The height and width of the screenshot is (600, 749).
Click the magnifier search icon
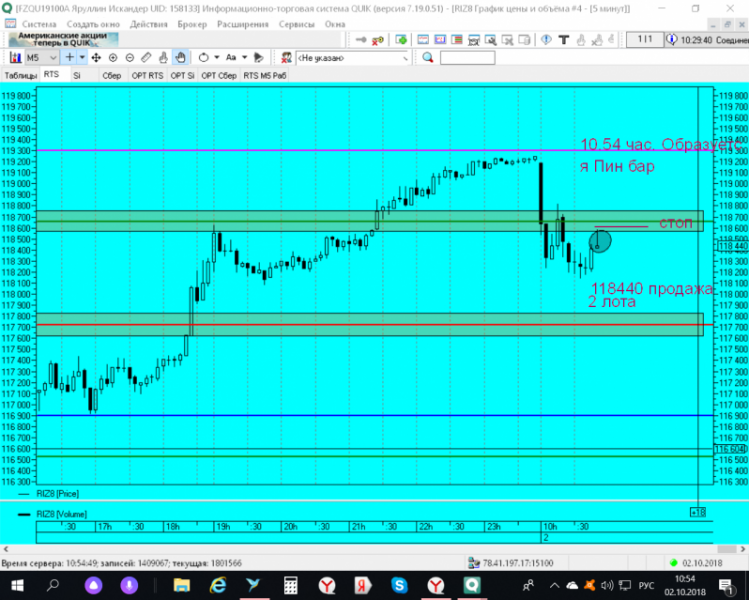428,58
